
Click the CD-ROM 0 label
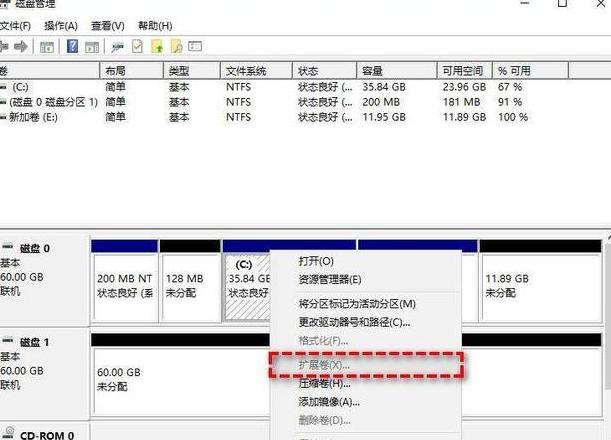(47, 435)
